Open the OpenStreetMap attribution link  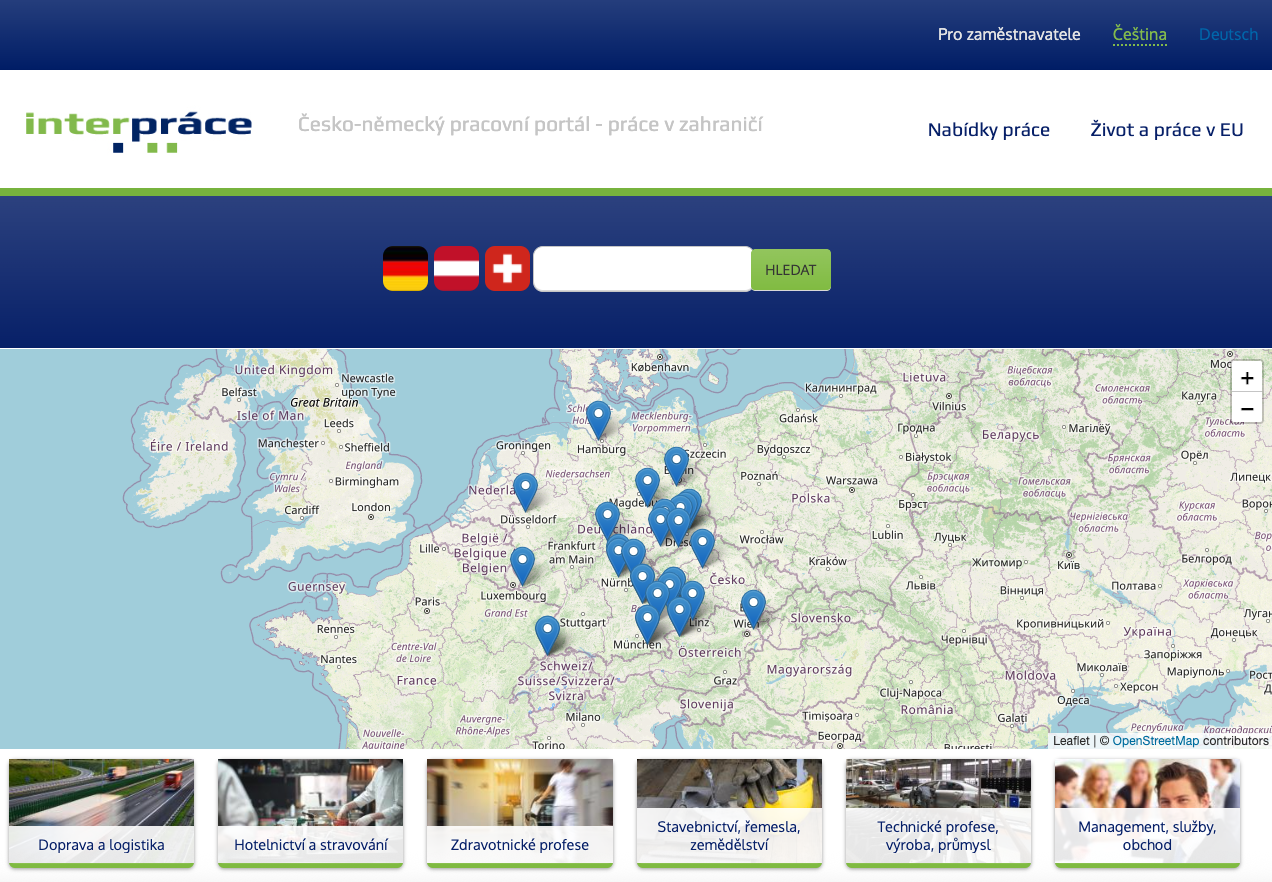(1155, 741)
